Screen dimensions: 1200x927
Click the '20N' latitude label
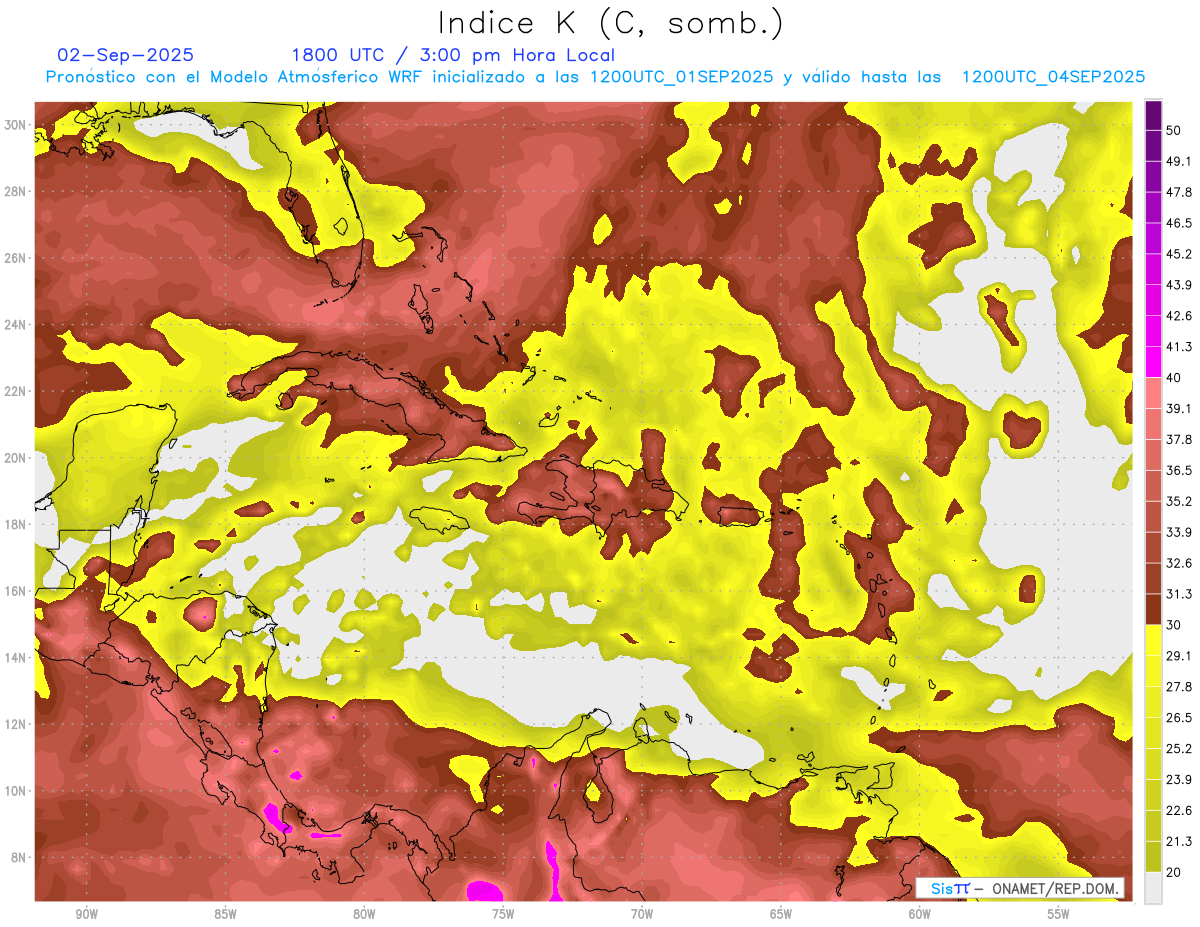point(14,458)
